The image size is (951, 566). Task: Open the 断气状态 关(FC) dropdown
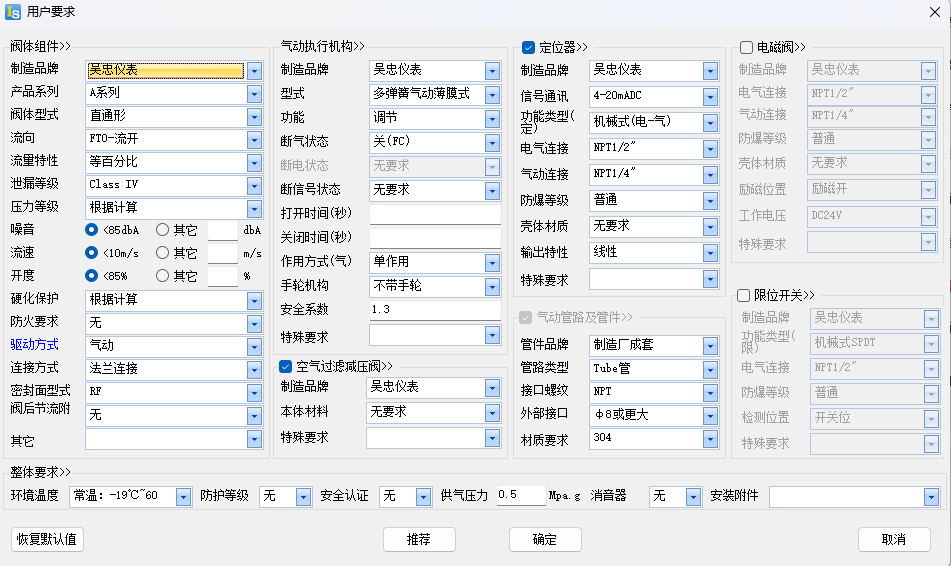tap(492, 141)
